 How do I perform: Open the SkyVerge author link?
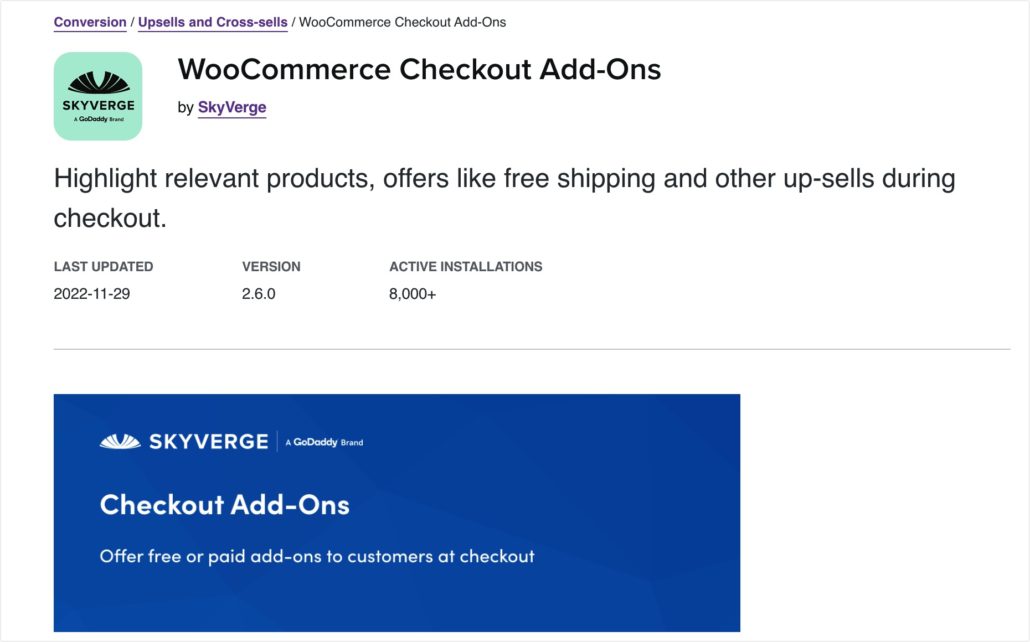pyautogui.click(x=232, y=107)
